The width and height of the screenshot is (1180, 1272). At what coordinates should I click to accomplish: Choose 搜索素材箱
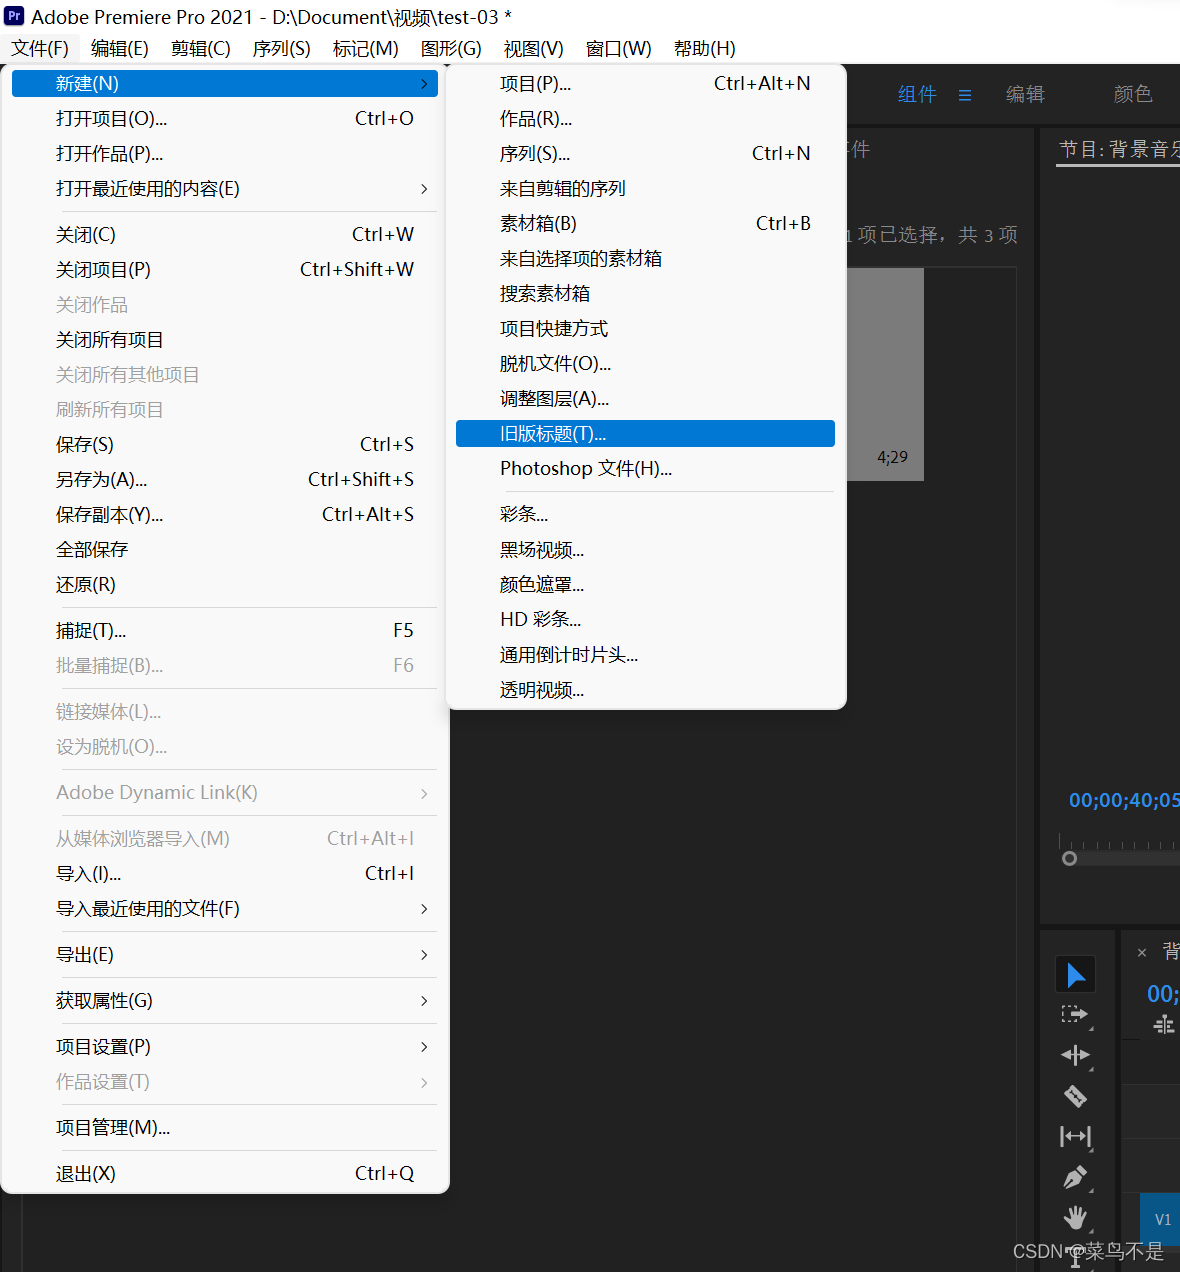tap(645, 294)
